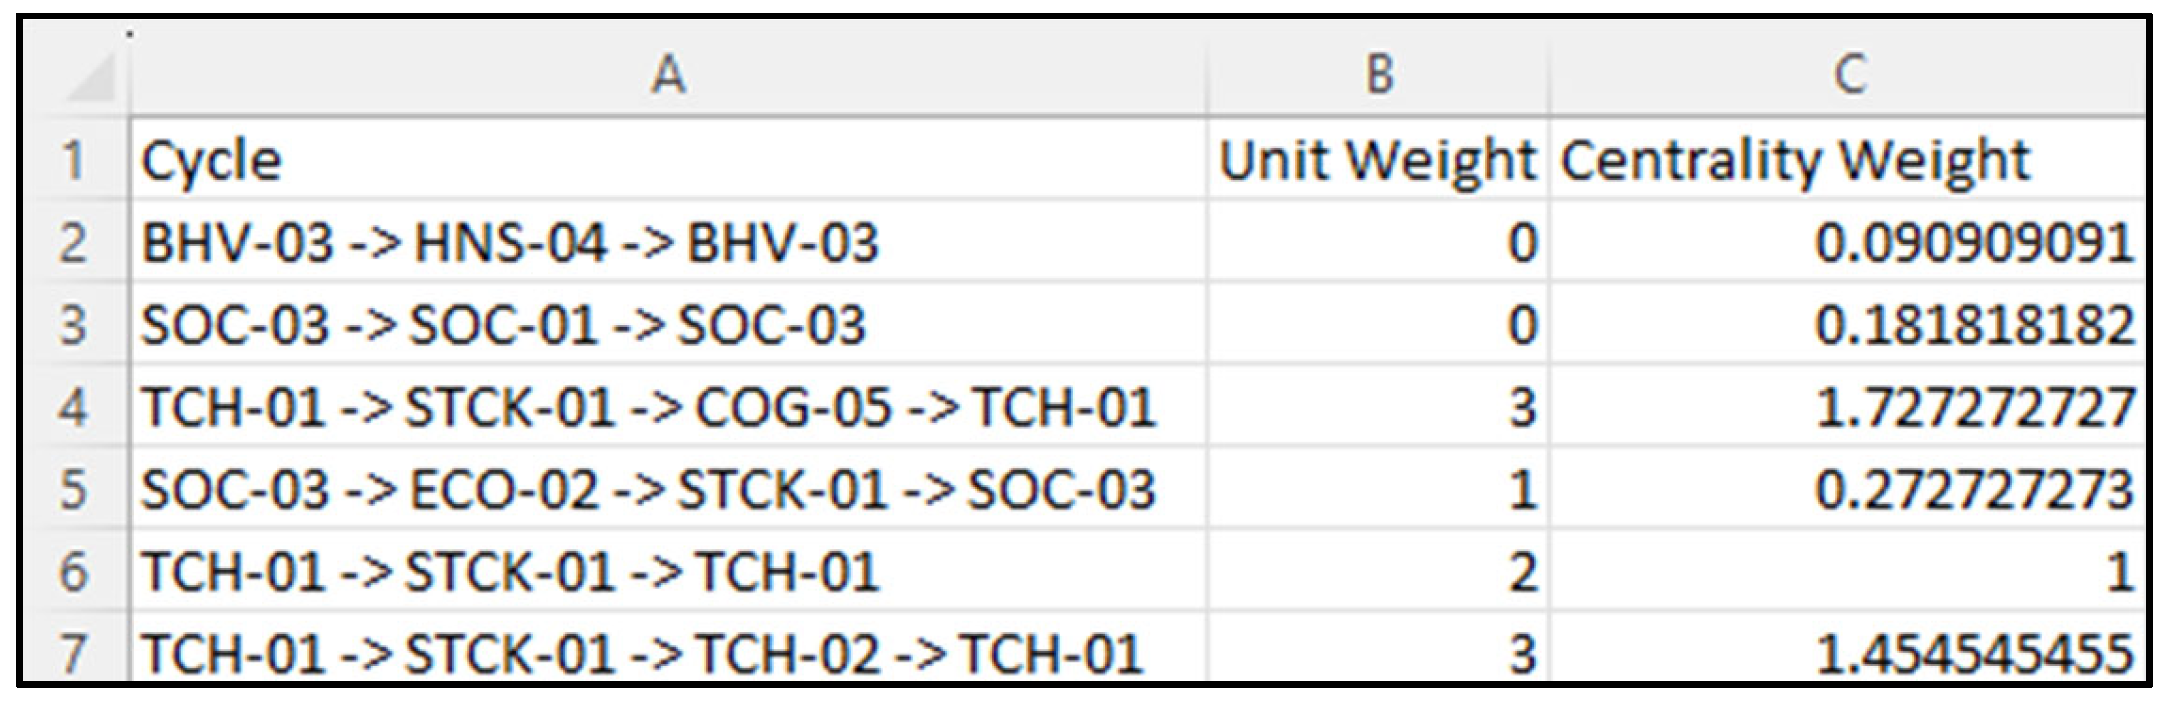Select column C header
The image size is (2162, 701).
(1848, 74)
